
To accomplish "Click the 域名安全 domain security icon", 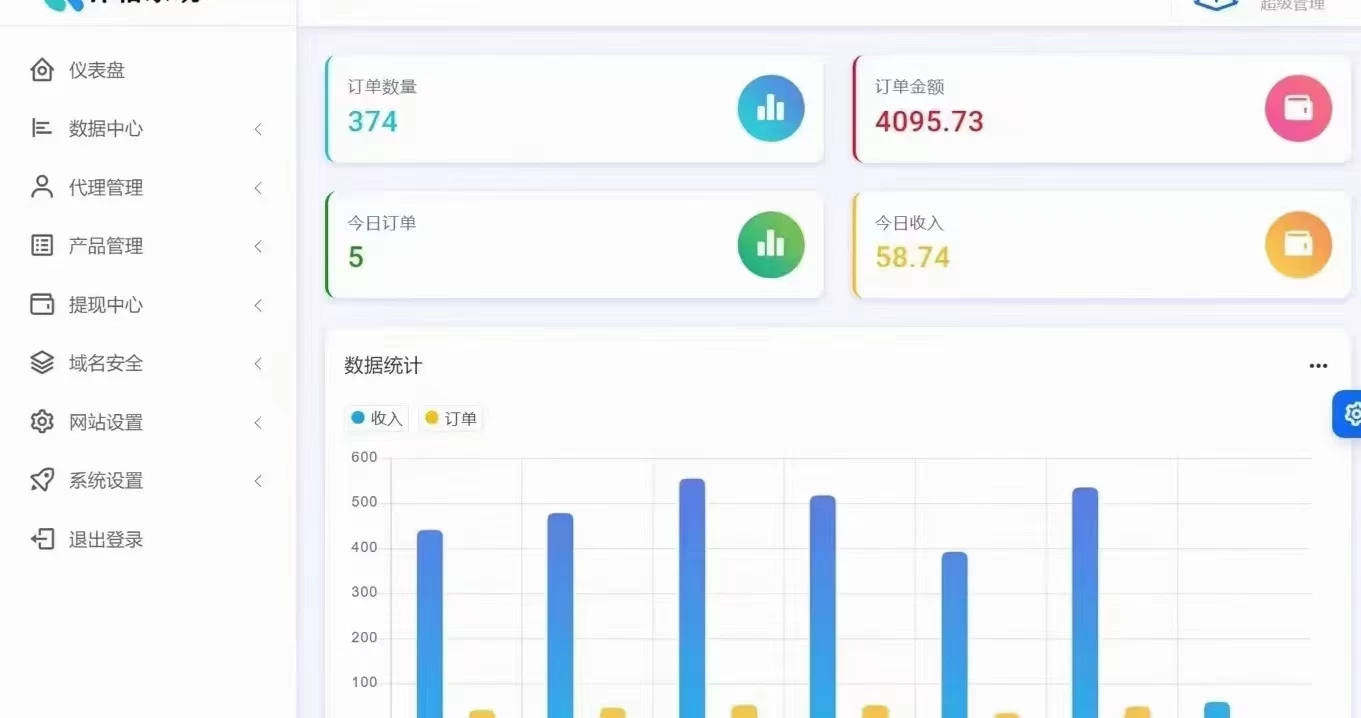I will (41, 363).
